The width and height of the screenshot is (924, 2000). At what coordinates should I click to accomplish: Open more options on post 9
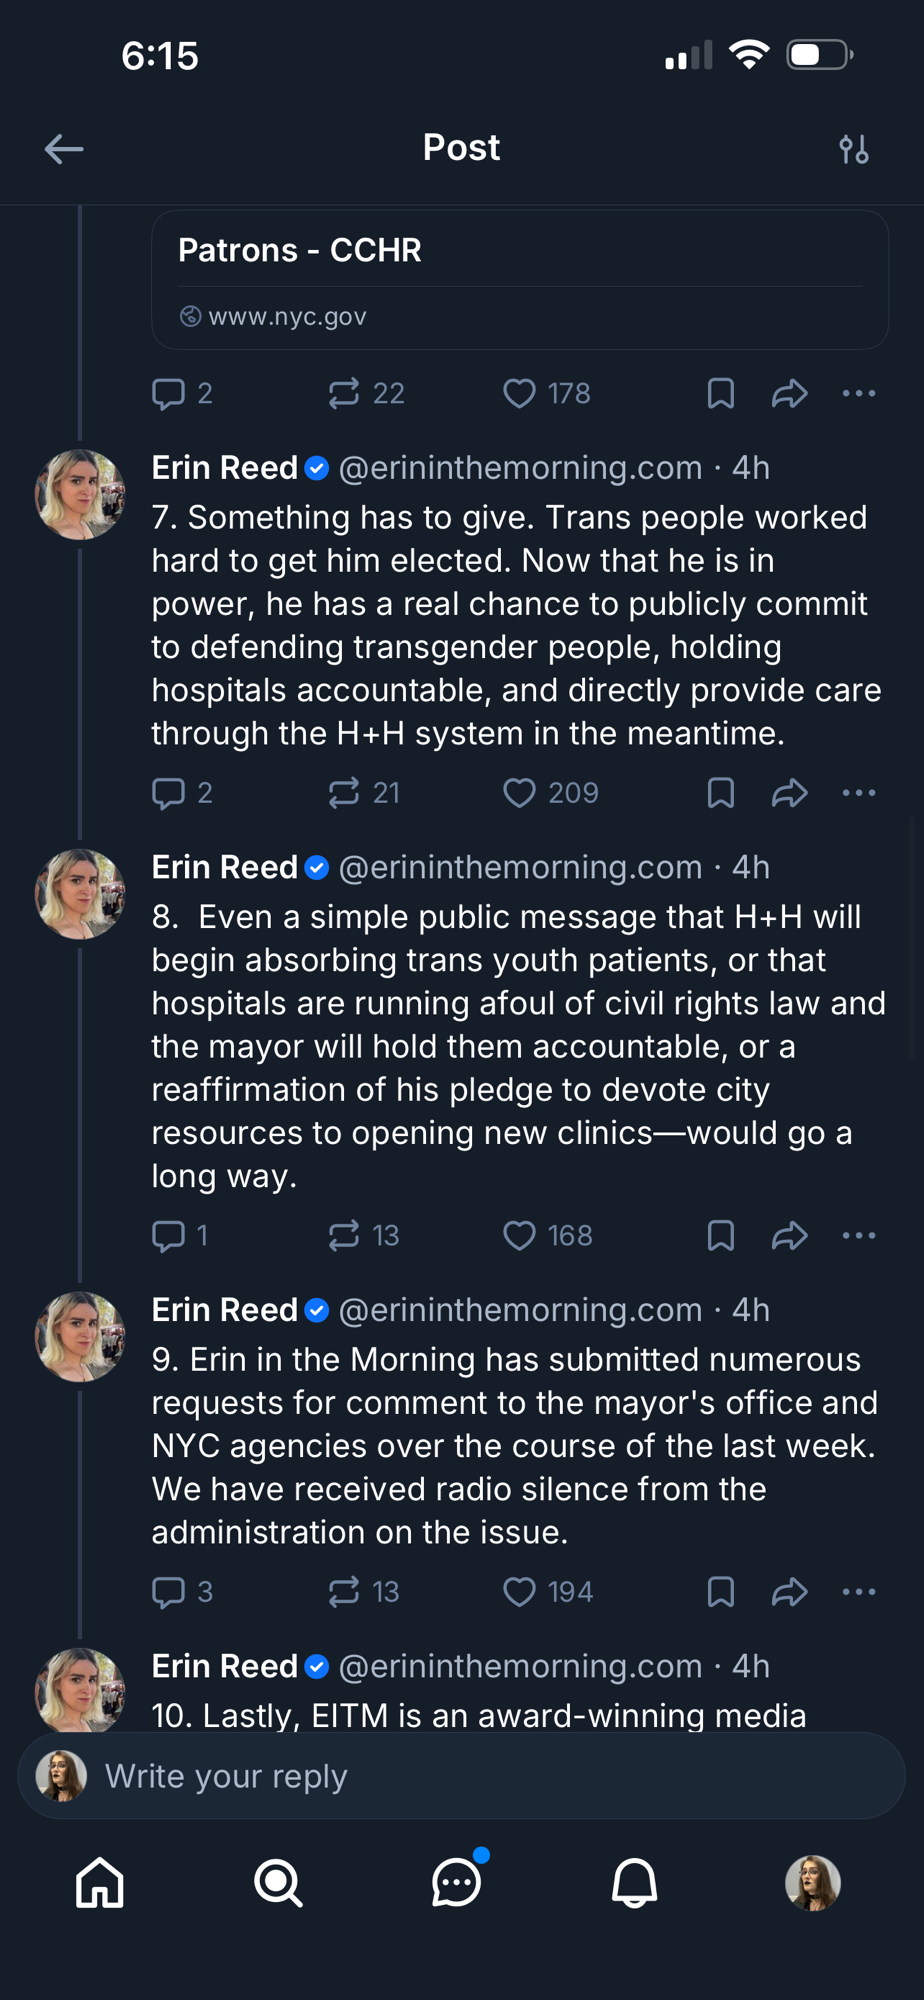tap(858, 1592)
